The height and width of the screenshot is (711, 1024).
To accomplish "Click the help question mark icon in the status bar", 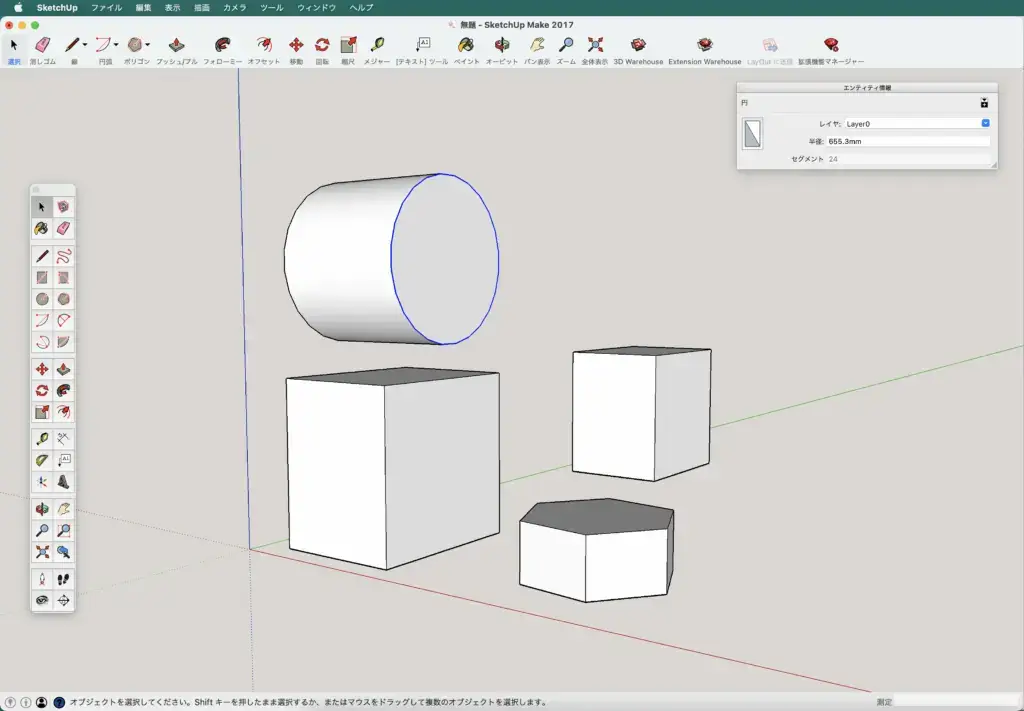I will (x=59, y=703).
